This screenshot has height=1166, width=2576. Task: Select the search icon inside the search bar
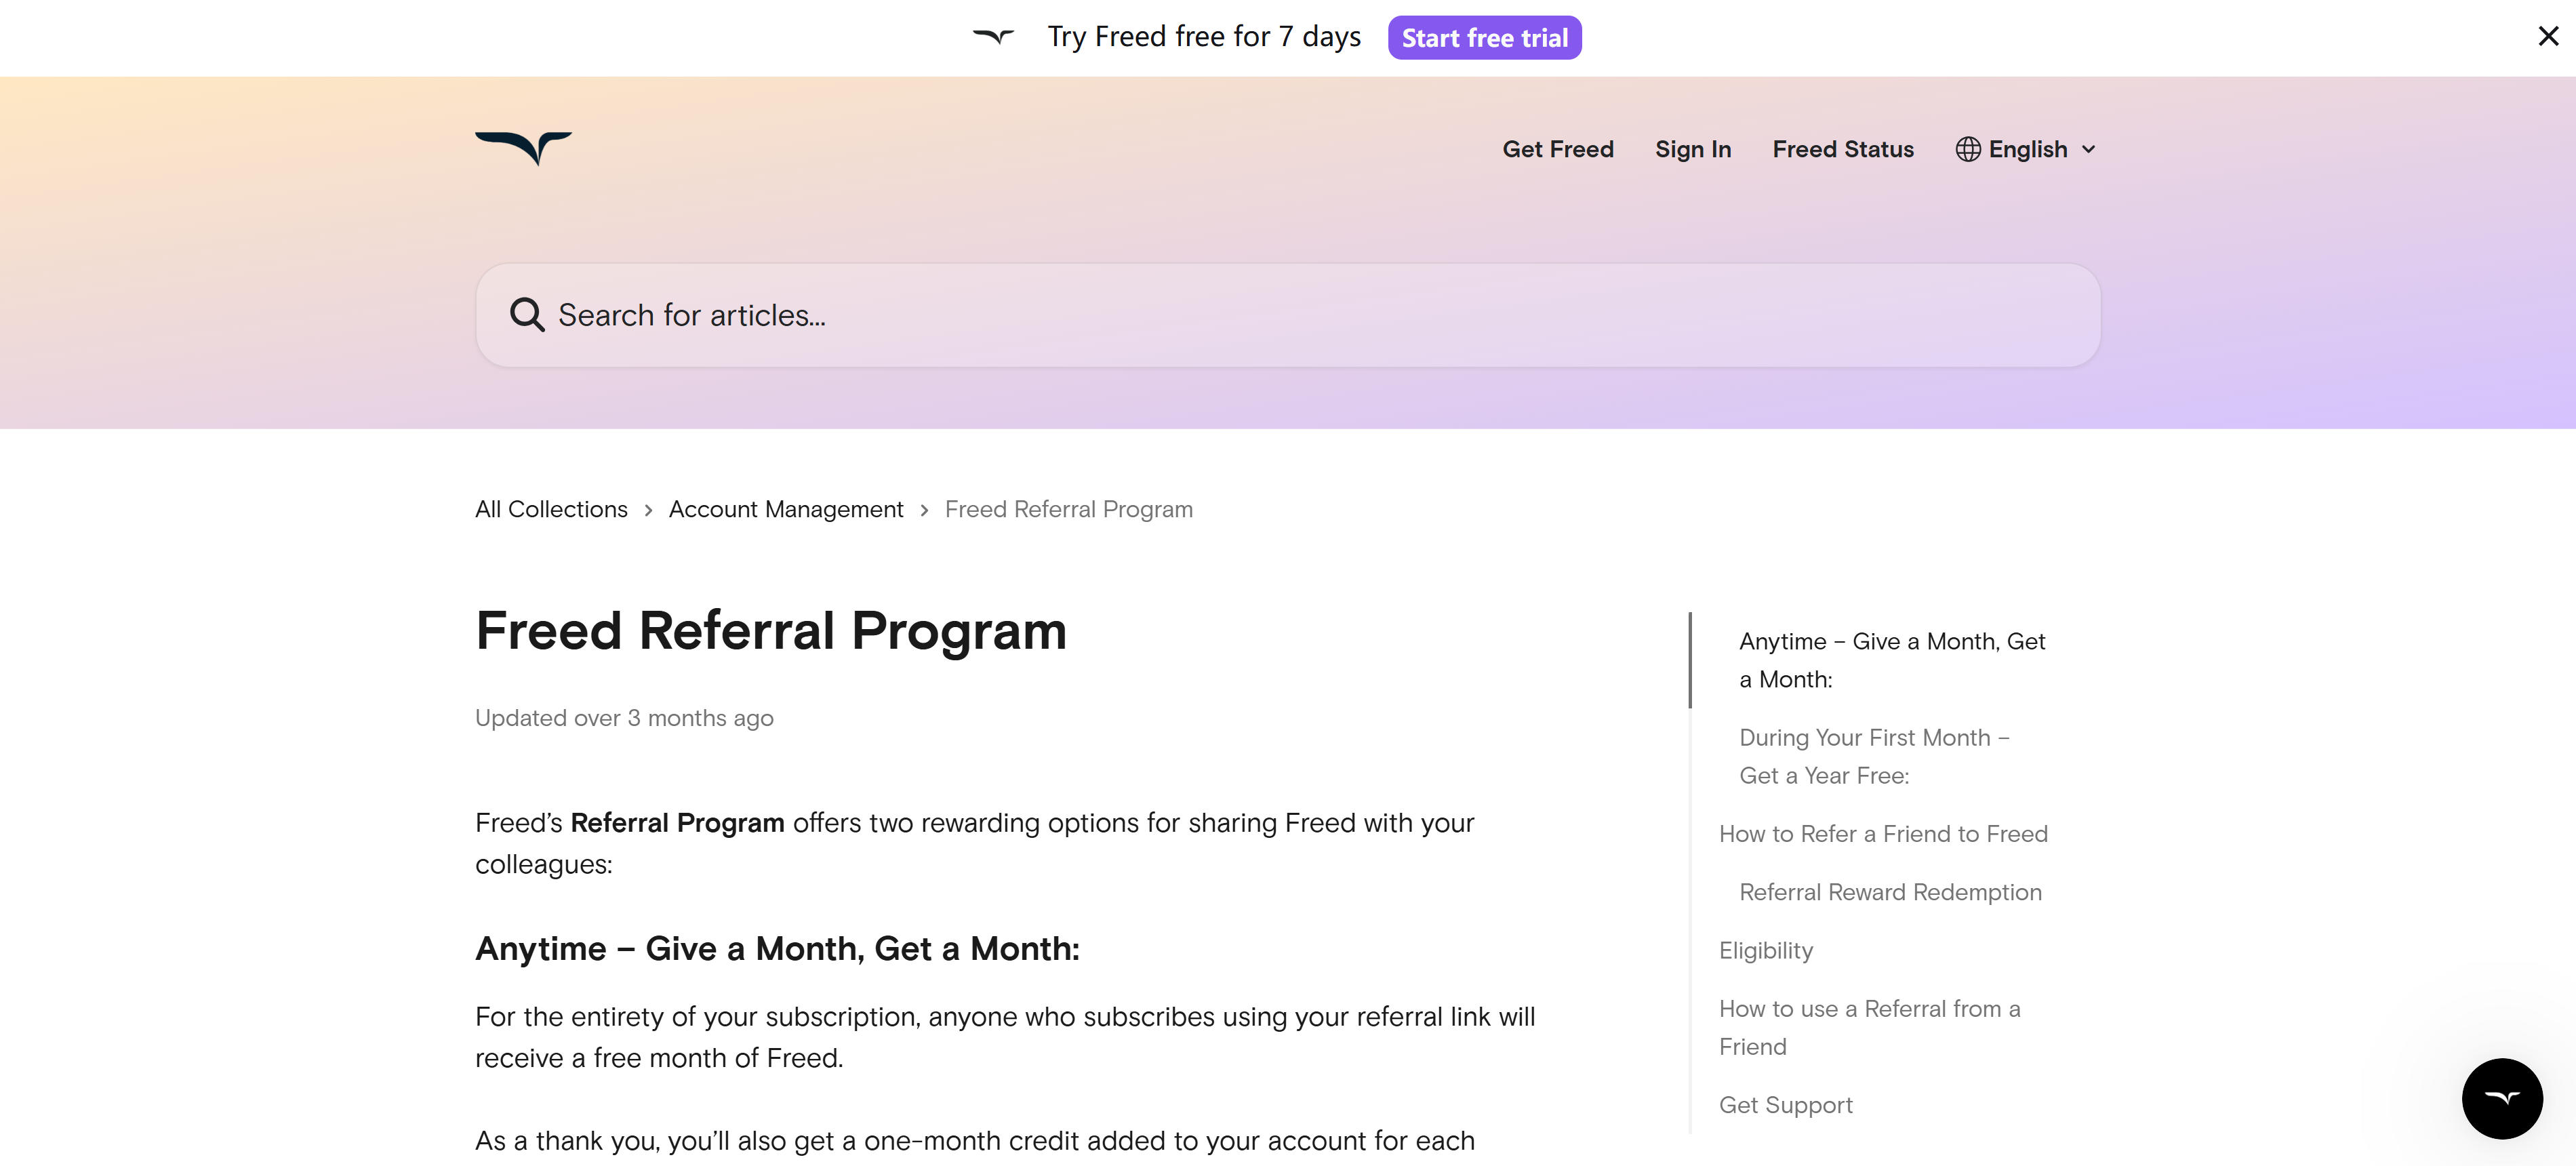click(527, 314)
